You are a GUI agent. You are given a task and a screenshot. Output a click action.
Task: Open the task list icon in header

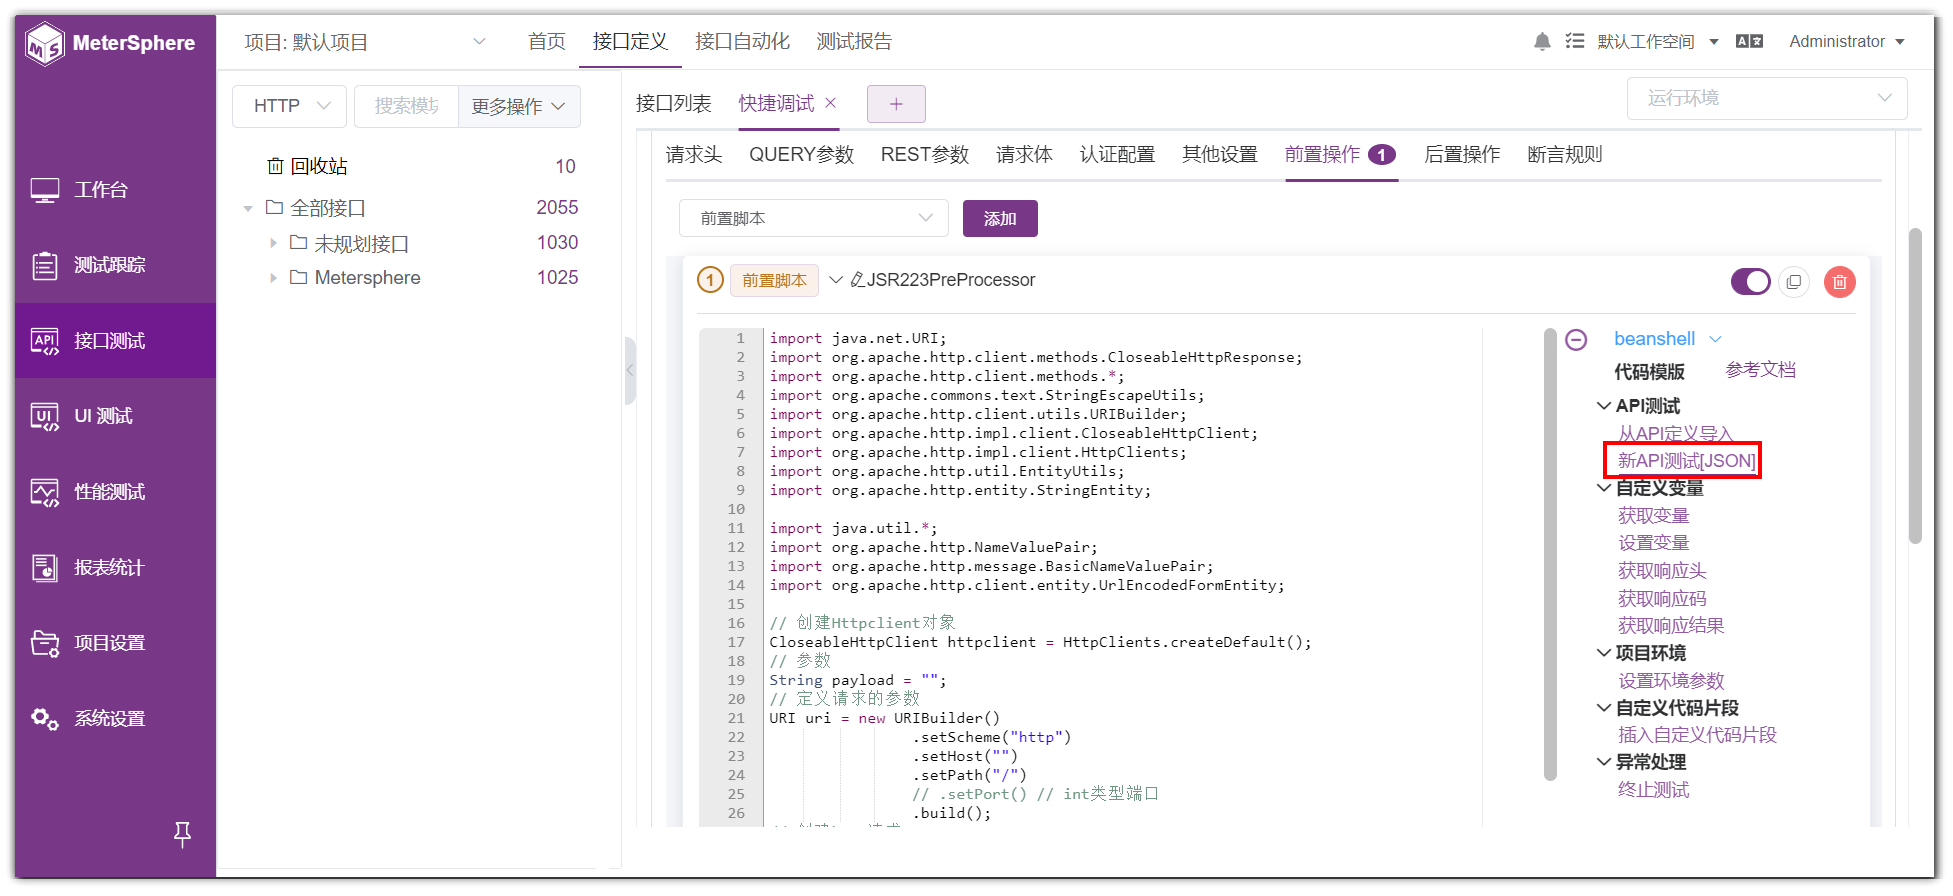point(1575,42)
